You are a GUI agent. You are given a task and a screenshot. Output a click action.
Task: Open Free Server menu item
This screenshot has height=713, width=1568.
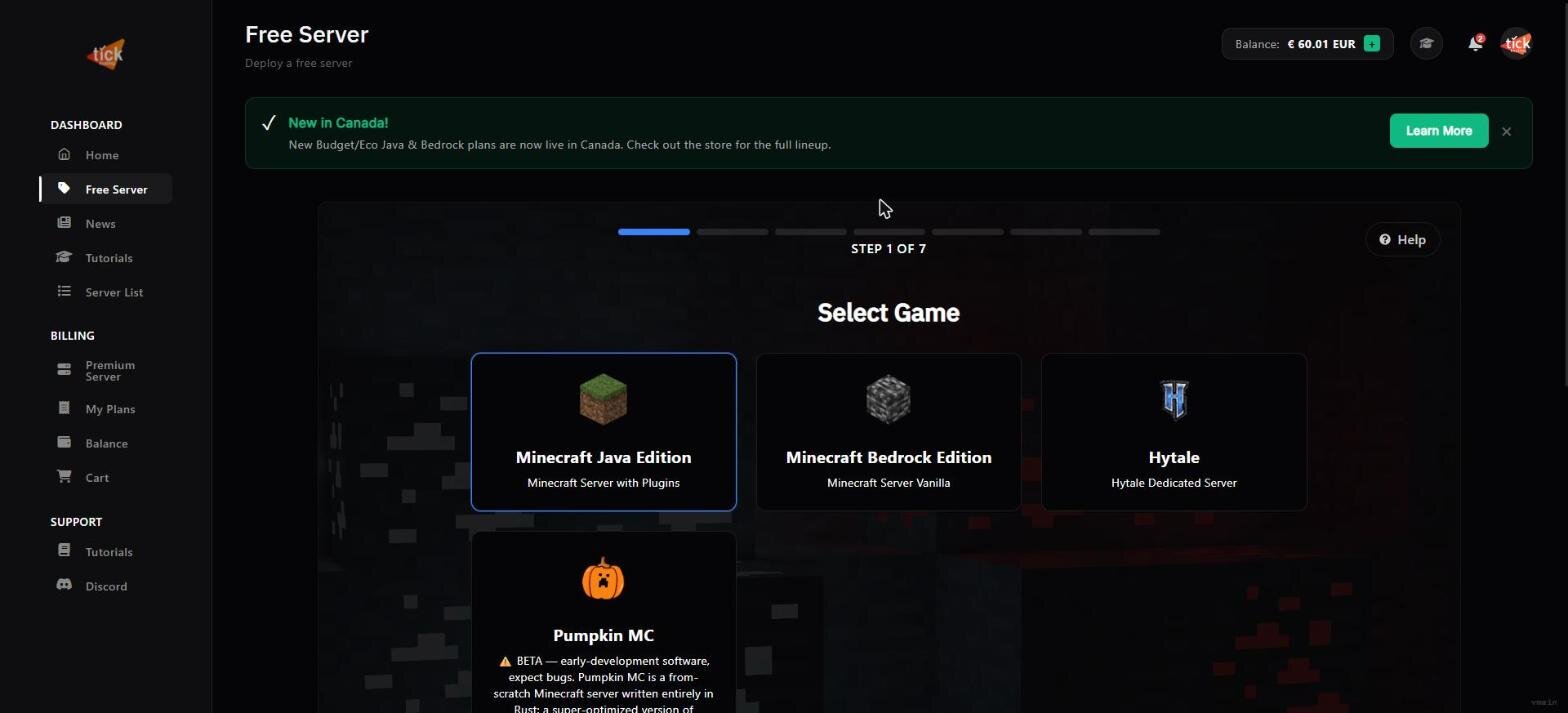(105, 189)
